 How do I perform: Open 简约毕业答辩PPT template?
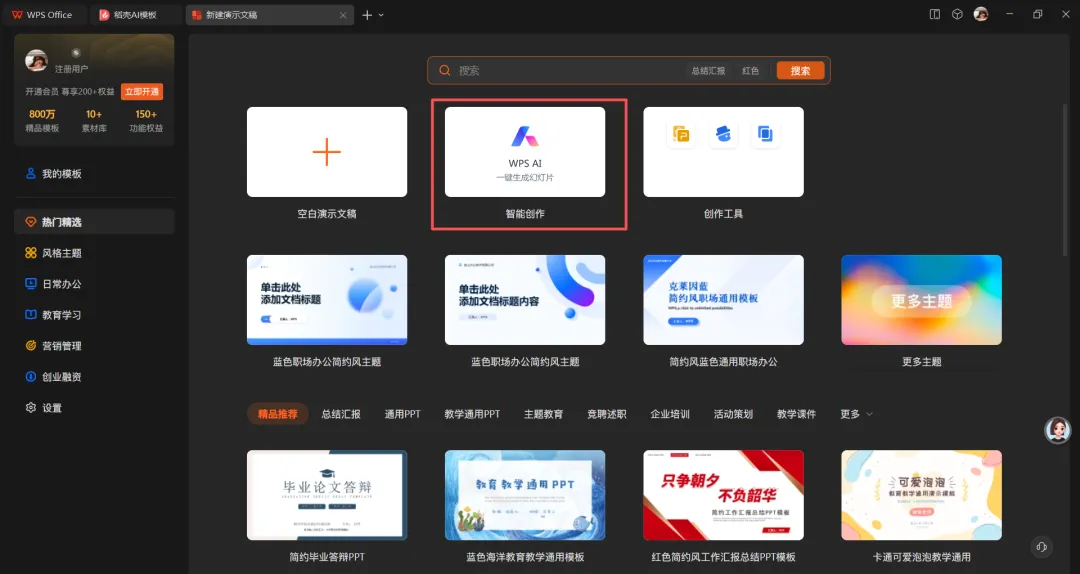tap(326, 495)
